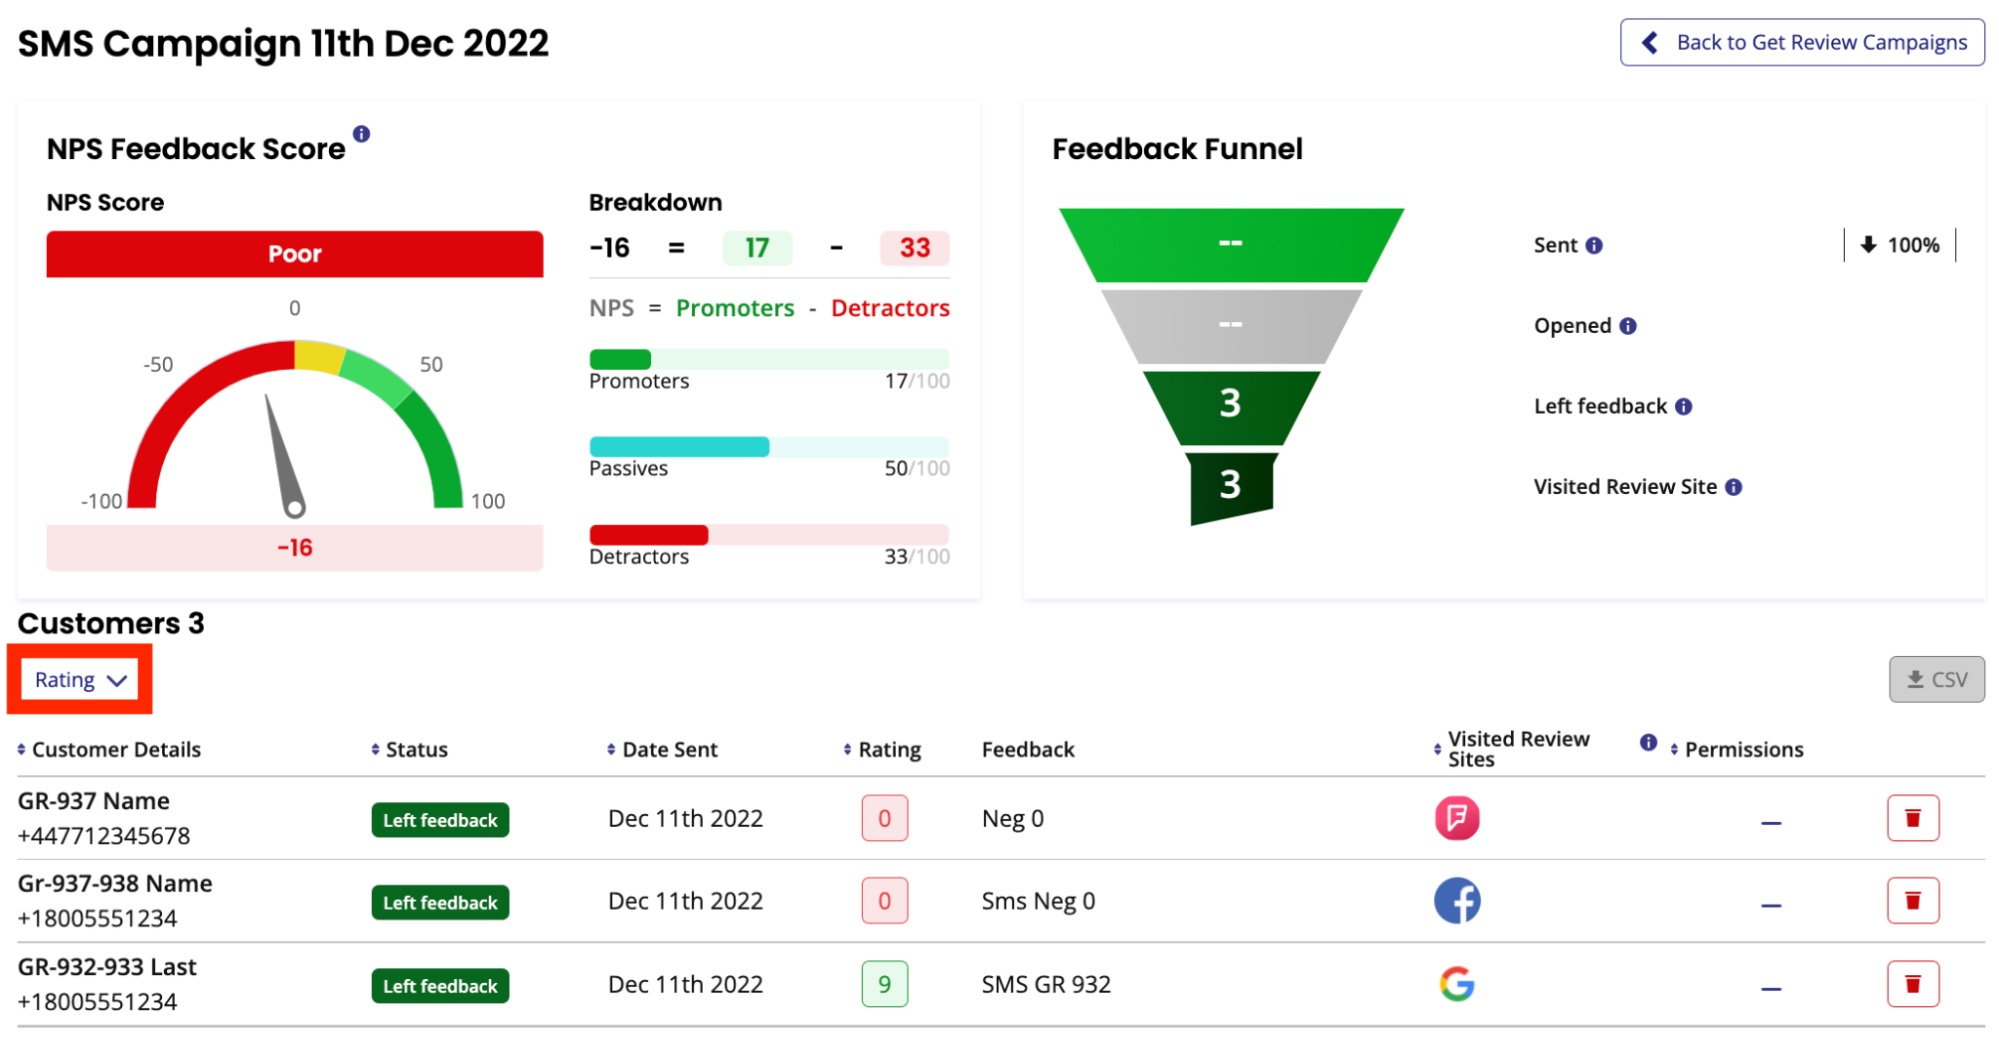This screenshot has height=1045, width=1999.
Task: Click the info icon next to Sent
Action: point(1594,246)
